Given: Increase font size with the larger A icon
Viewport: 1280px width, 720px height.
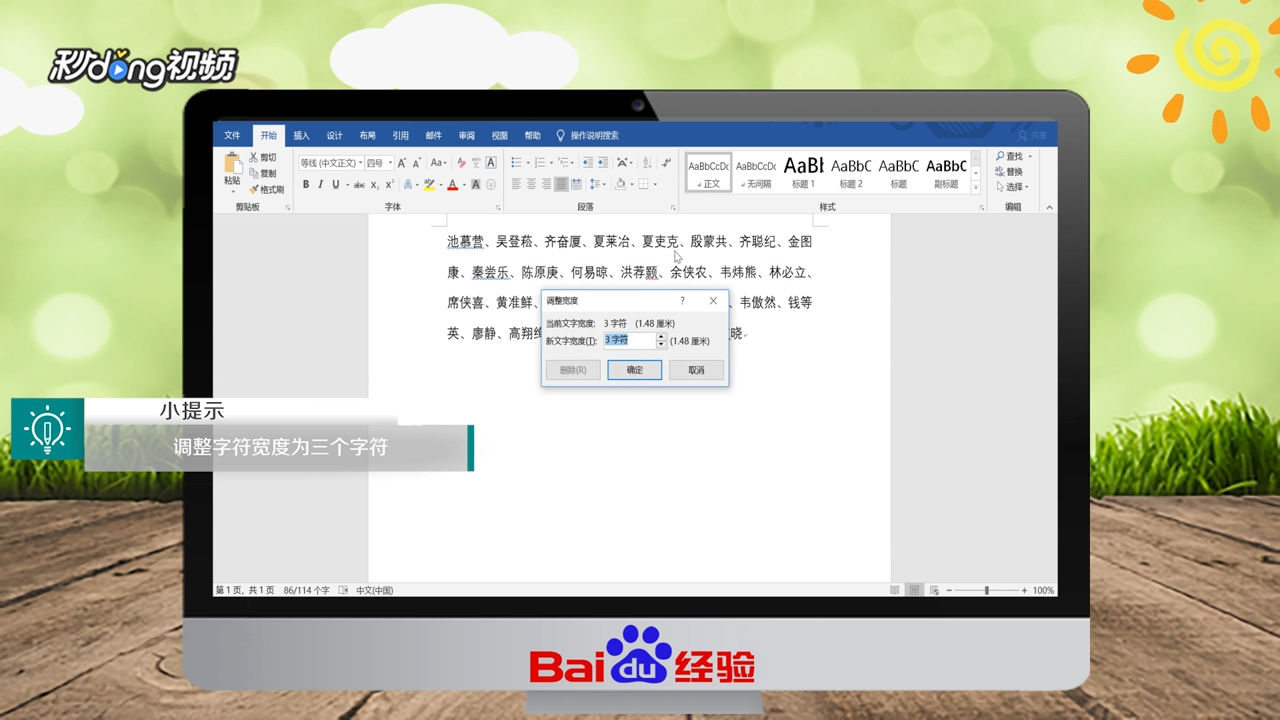Looking at the screenshot, I should [402, 163].
